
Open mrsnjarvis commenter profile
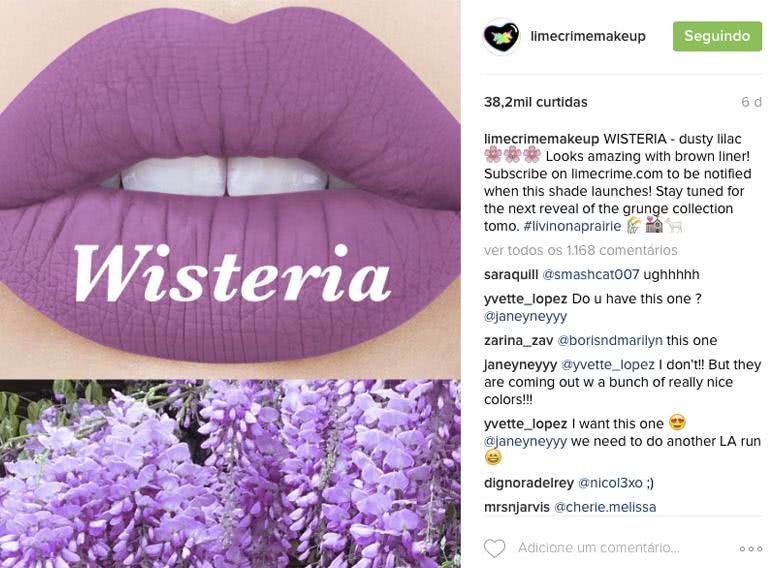point(517,507)
